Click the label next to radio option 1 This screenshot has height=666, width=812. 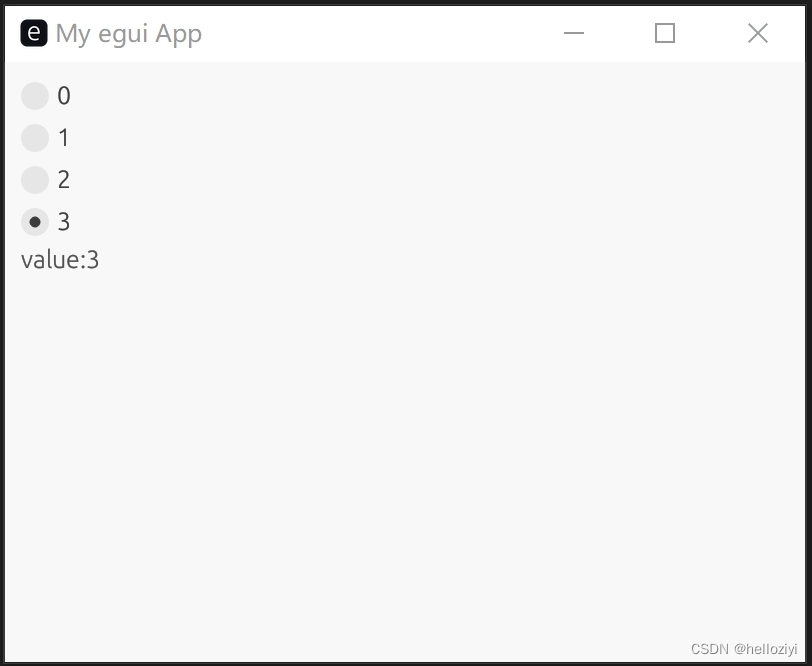(x=63, y=137)
